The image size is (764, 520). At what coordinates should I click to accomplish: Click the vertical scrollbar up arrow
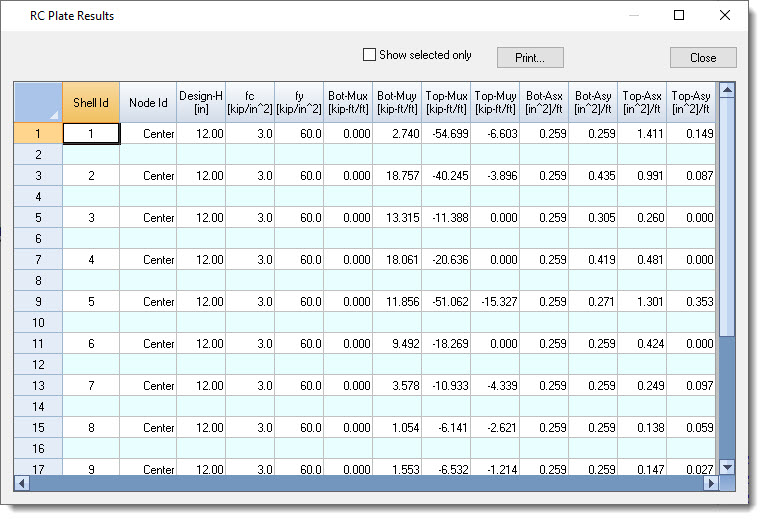[x=727, y=90]
